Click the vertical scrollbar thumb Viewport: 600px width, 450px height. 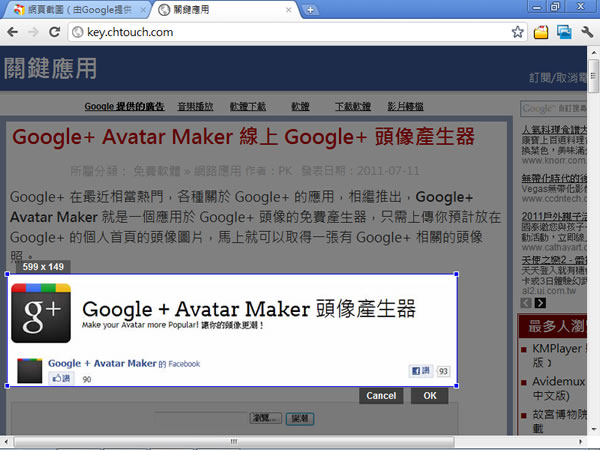tap(593, 76)
